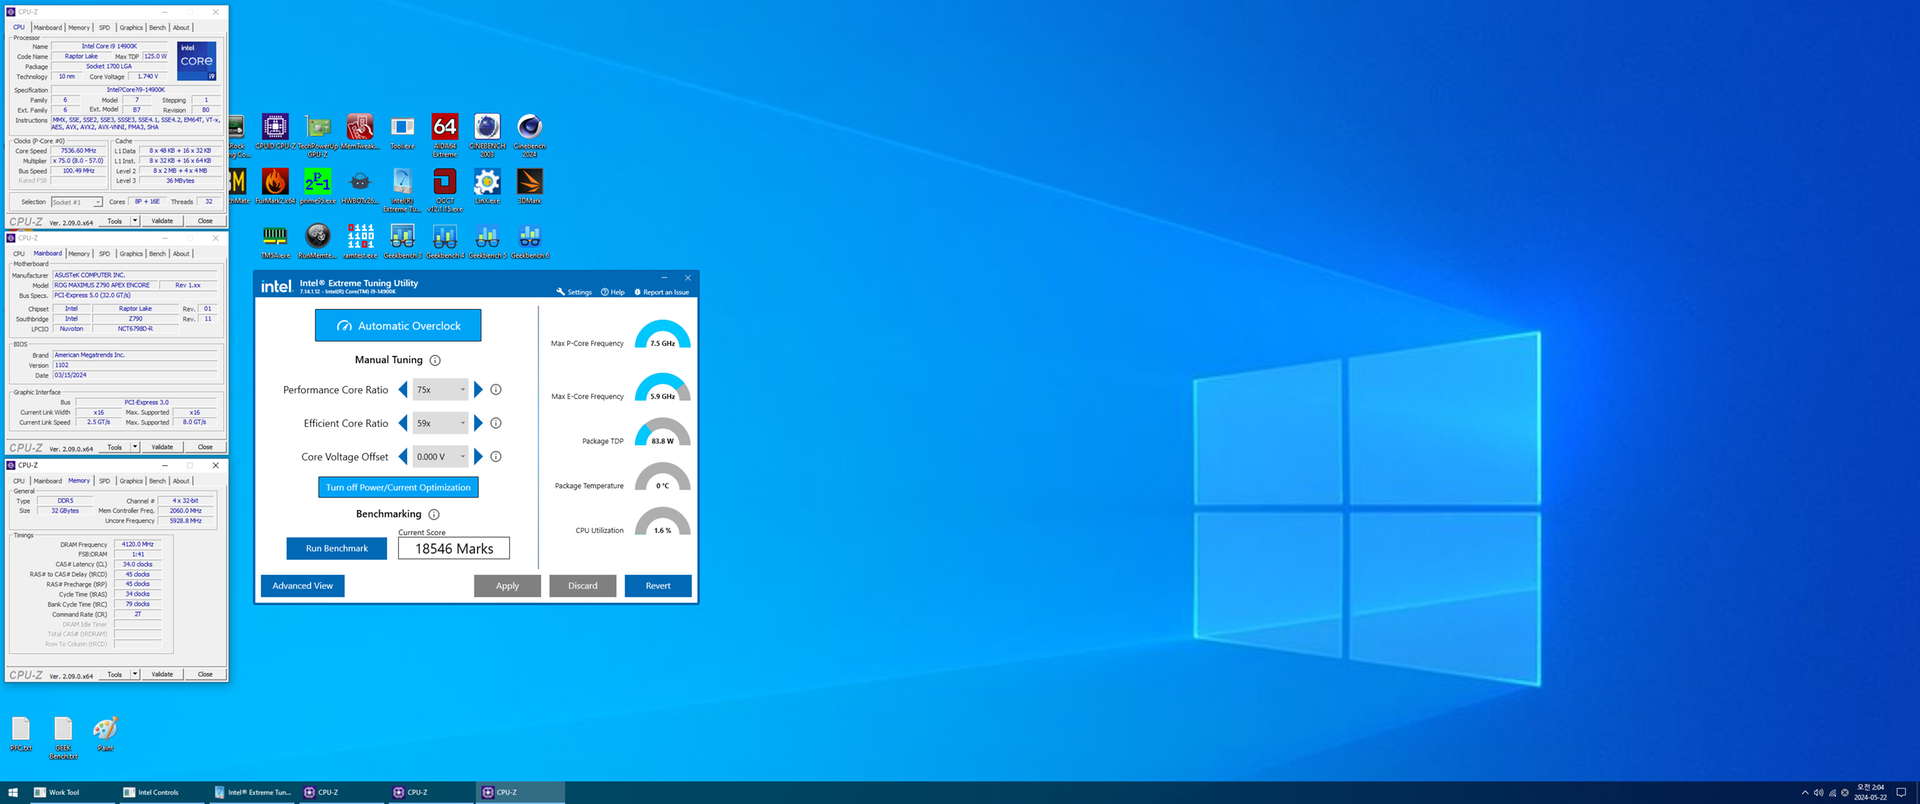Decrease Efficient Core Ratio with left arrow
The width and height of the screenshot is (1920, 804).
click(x=403, y=423)
